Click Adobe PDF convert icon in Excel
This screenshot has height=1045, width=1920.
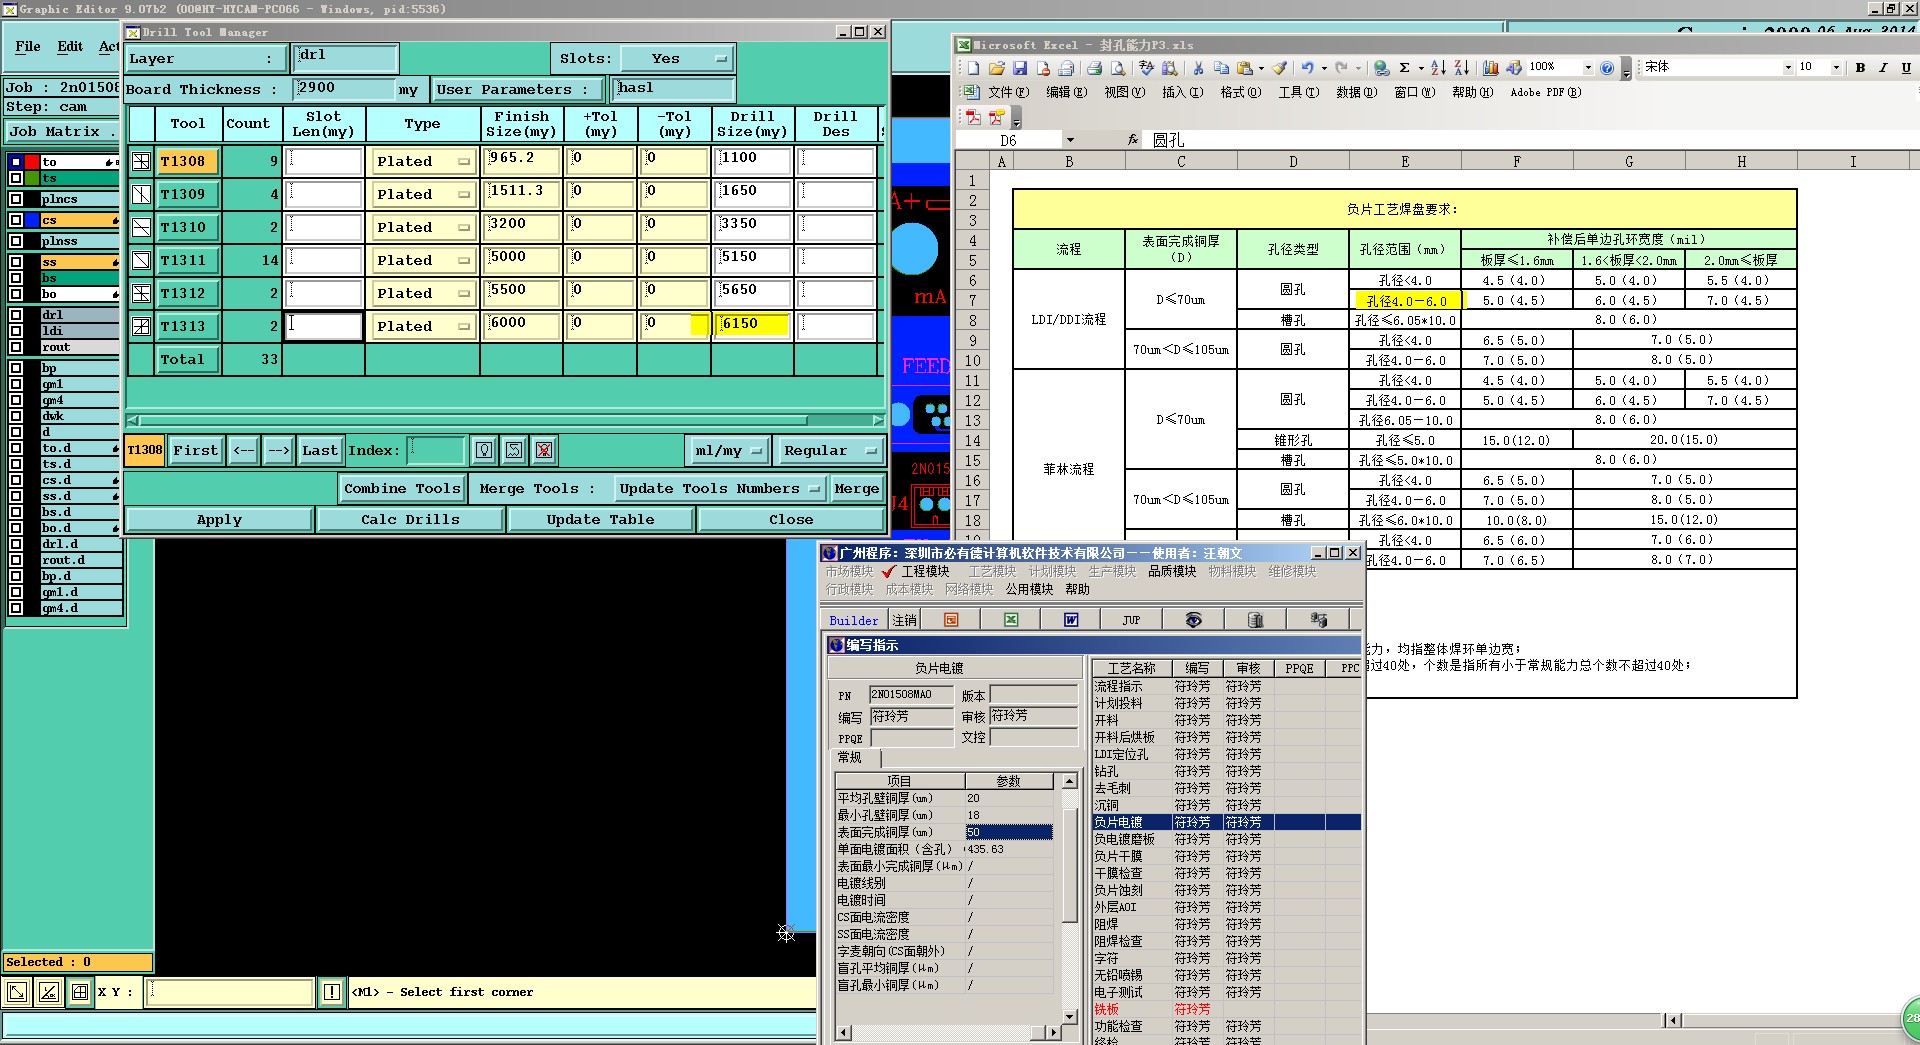(973, 117)
